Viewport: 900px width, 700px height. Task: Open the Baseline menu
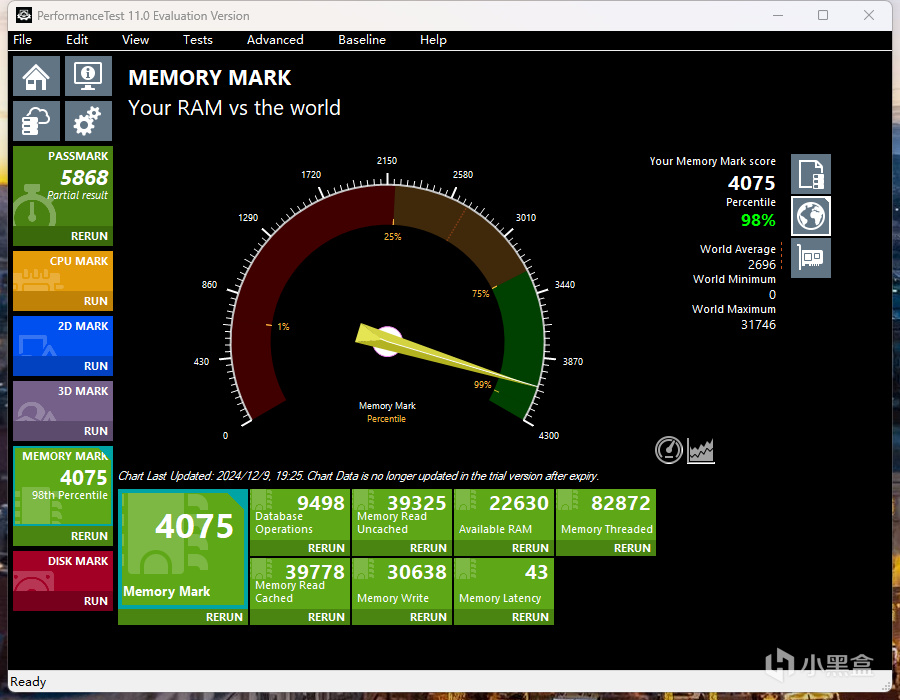click(x=362, y=40)
